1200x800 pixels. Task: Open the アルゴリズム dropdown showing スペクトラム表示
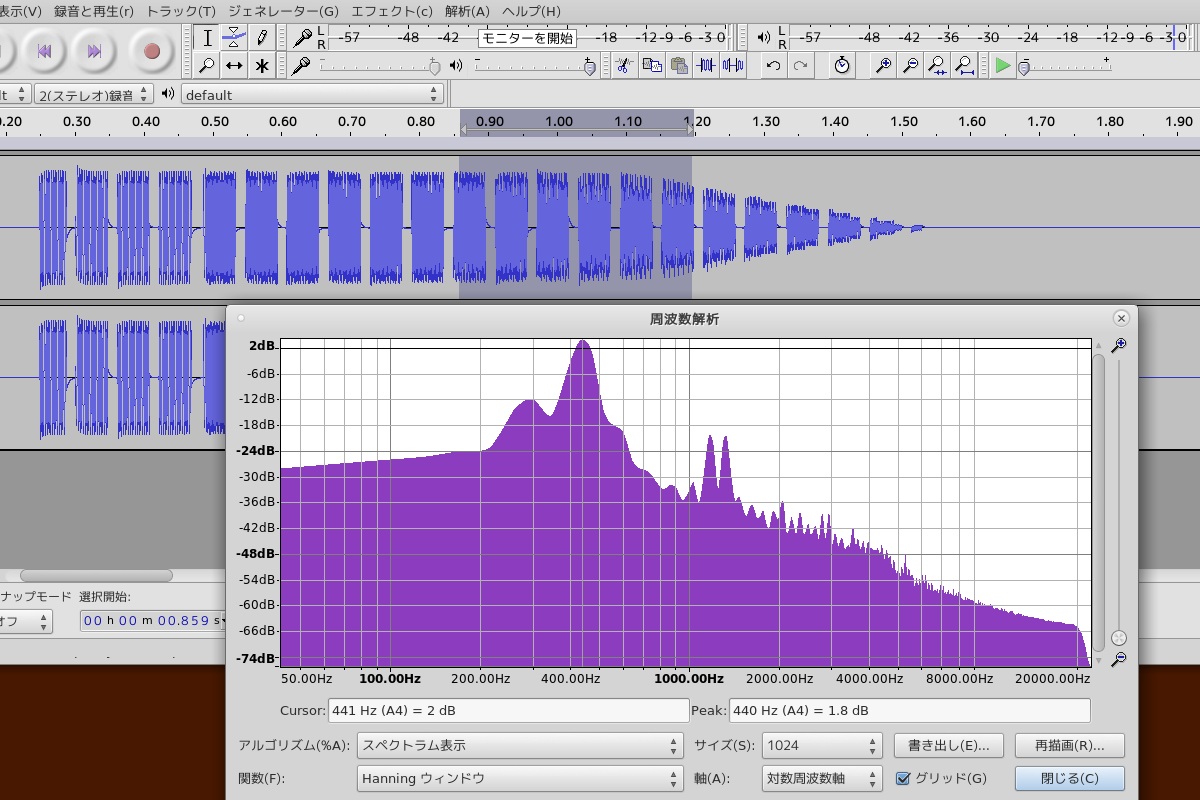[519, 745]
